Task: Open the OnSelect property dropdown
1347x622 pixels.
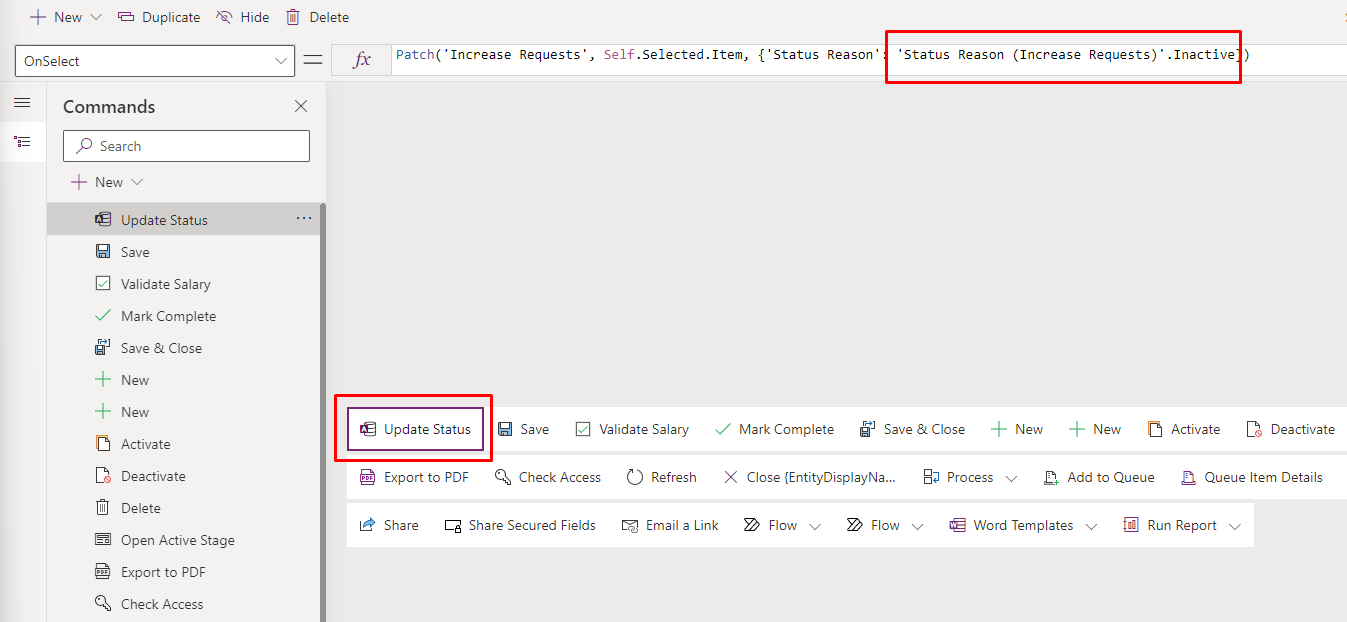Action: (280, 61)
